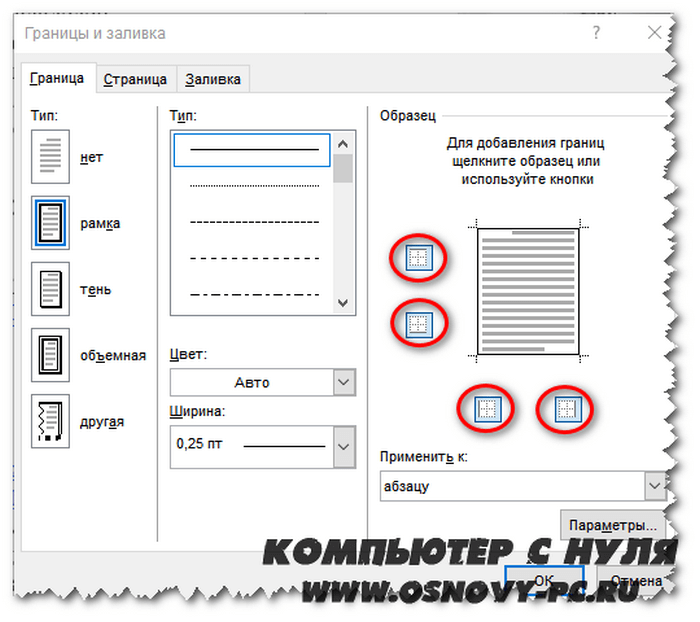
Task: Open the Заливка tab
Action: [x=213, y=79]
